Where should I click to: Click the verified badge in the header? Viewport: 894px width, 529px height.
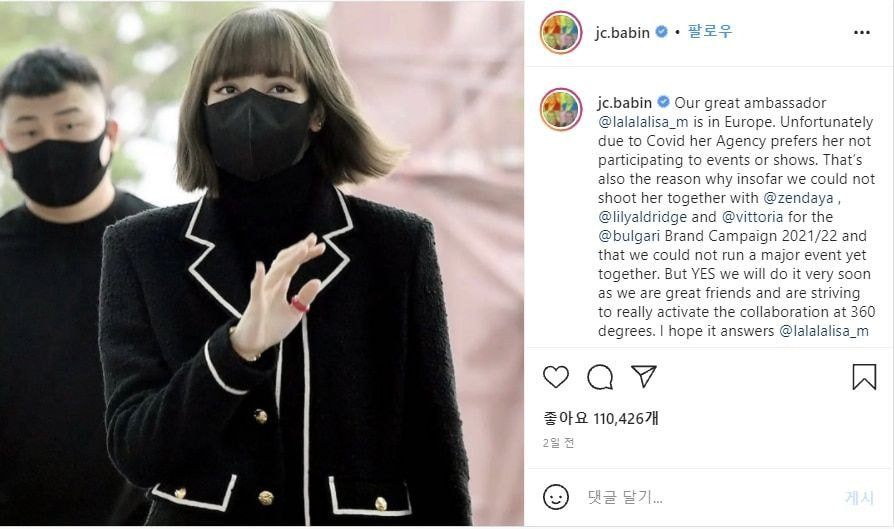click(x=661, y=31)
